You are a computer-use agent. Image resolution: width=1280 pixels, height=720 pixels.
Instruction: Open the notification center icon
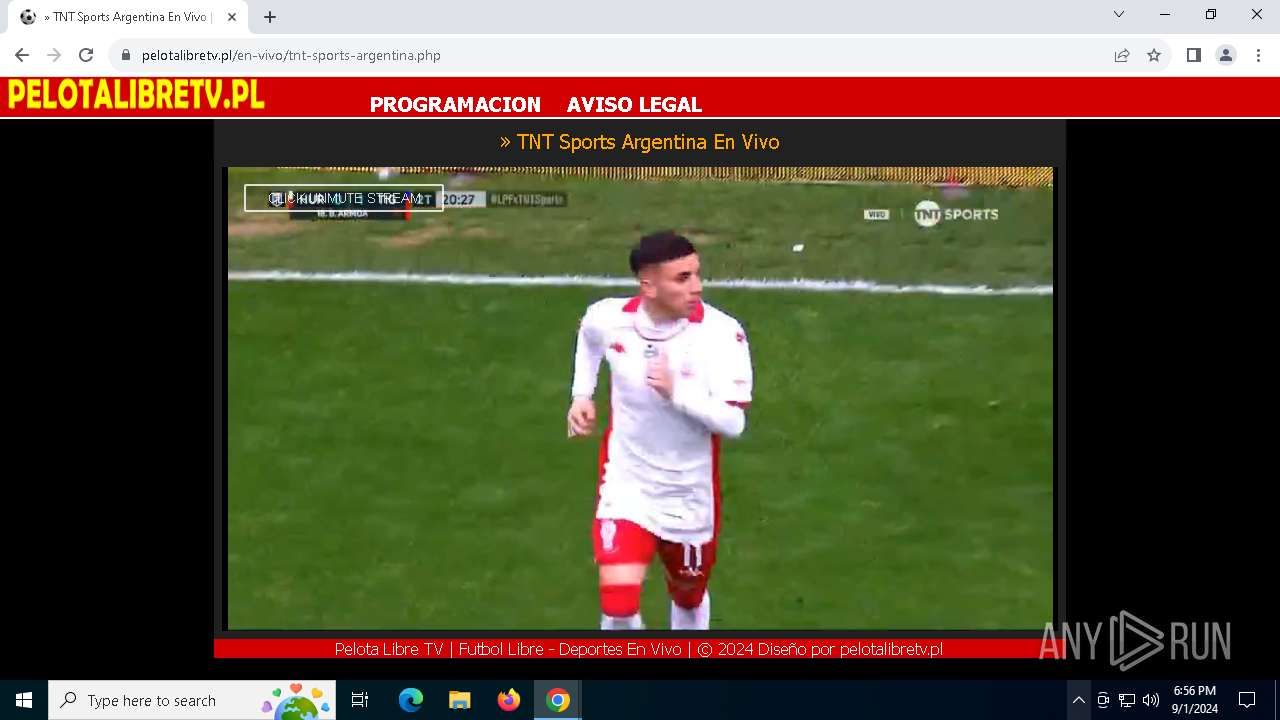pos(1247,700)
